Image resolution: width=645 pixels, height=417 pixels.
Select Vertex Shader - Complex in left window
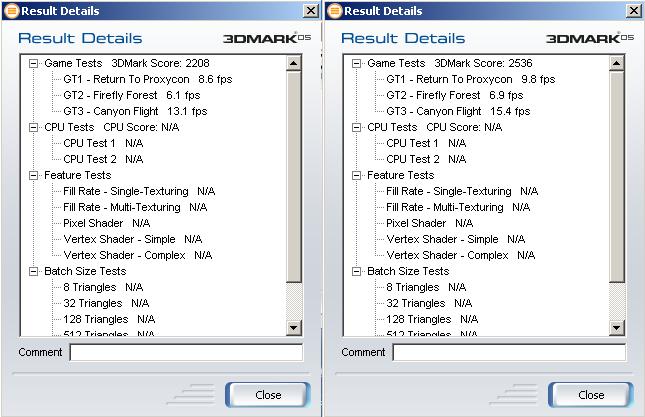(138, 256)
